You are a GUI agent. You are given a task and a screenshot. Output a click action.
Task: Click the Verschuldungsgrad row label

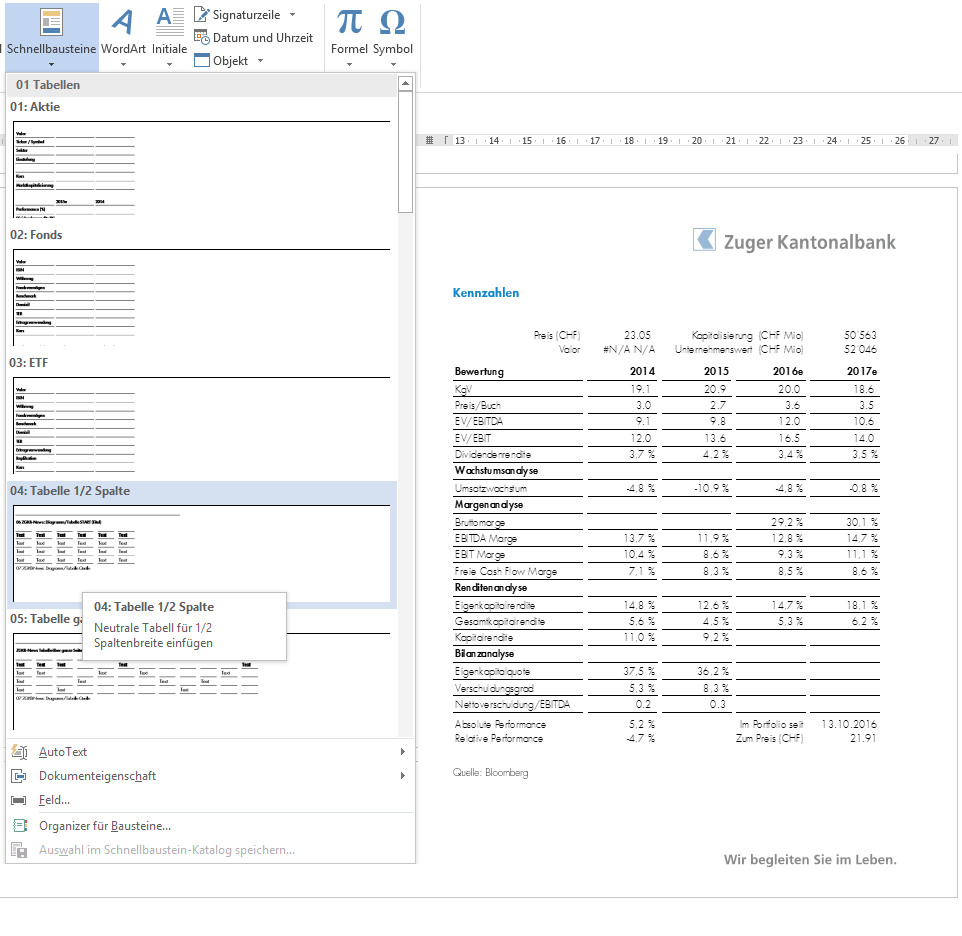point(494,688)
